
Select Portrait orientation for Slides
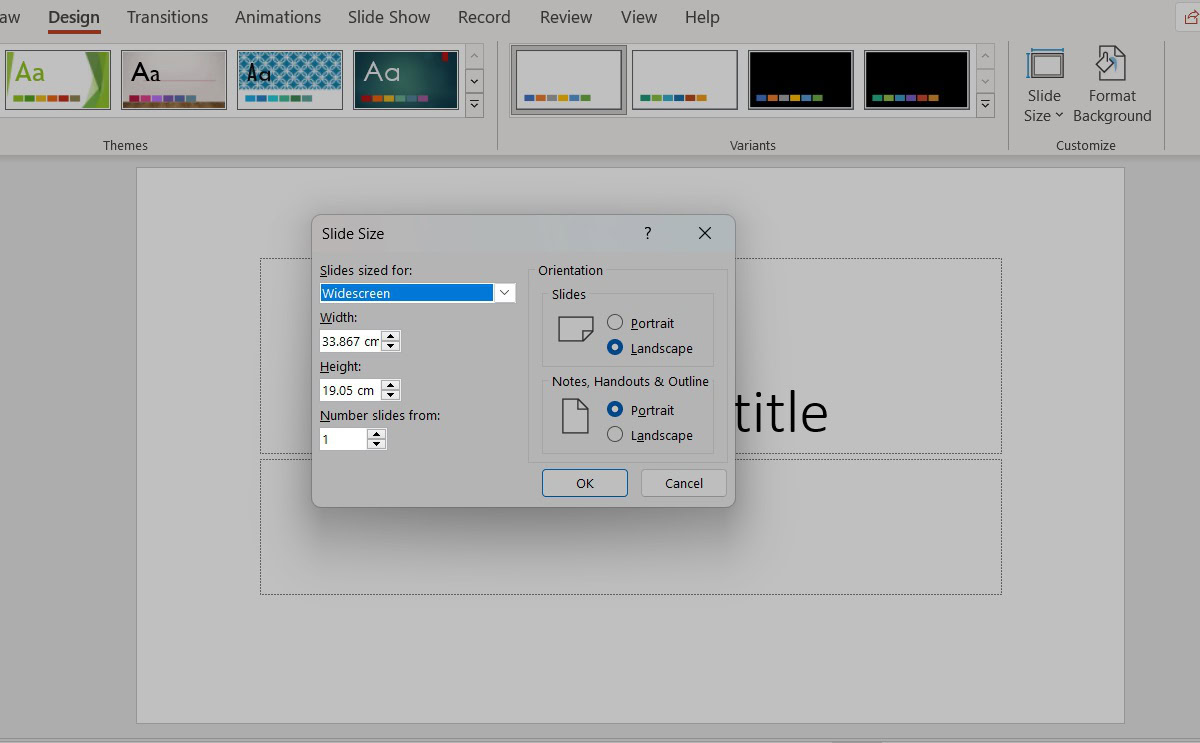615,323
